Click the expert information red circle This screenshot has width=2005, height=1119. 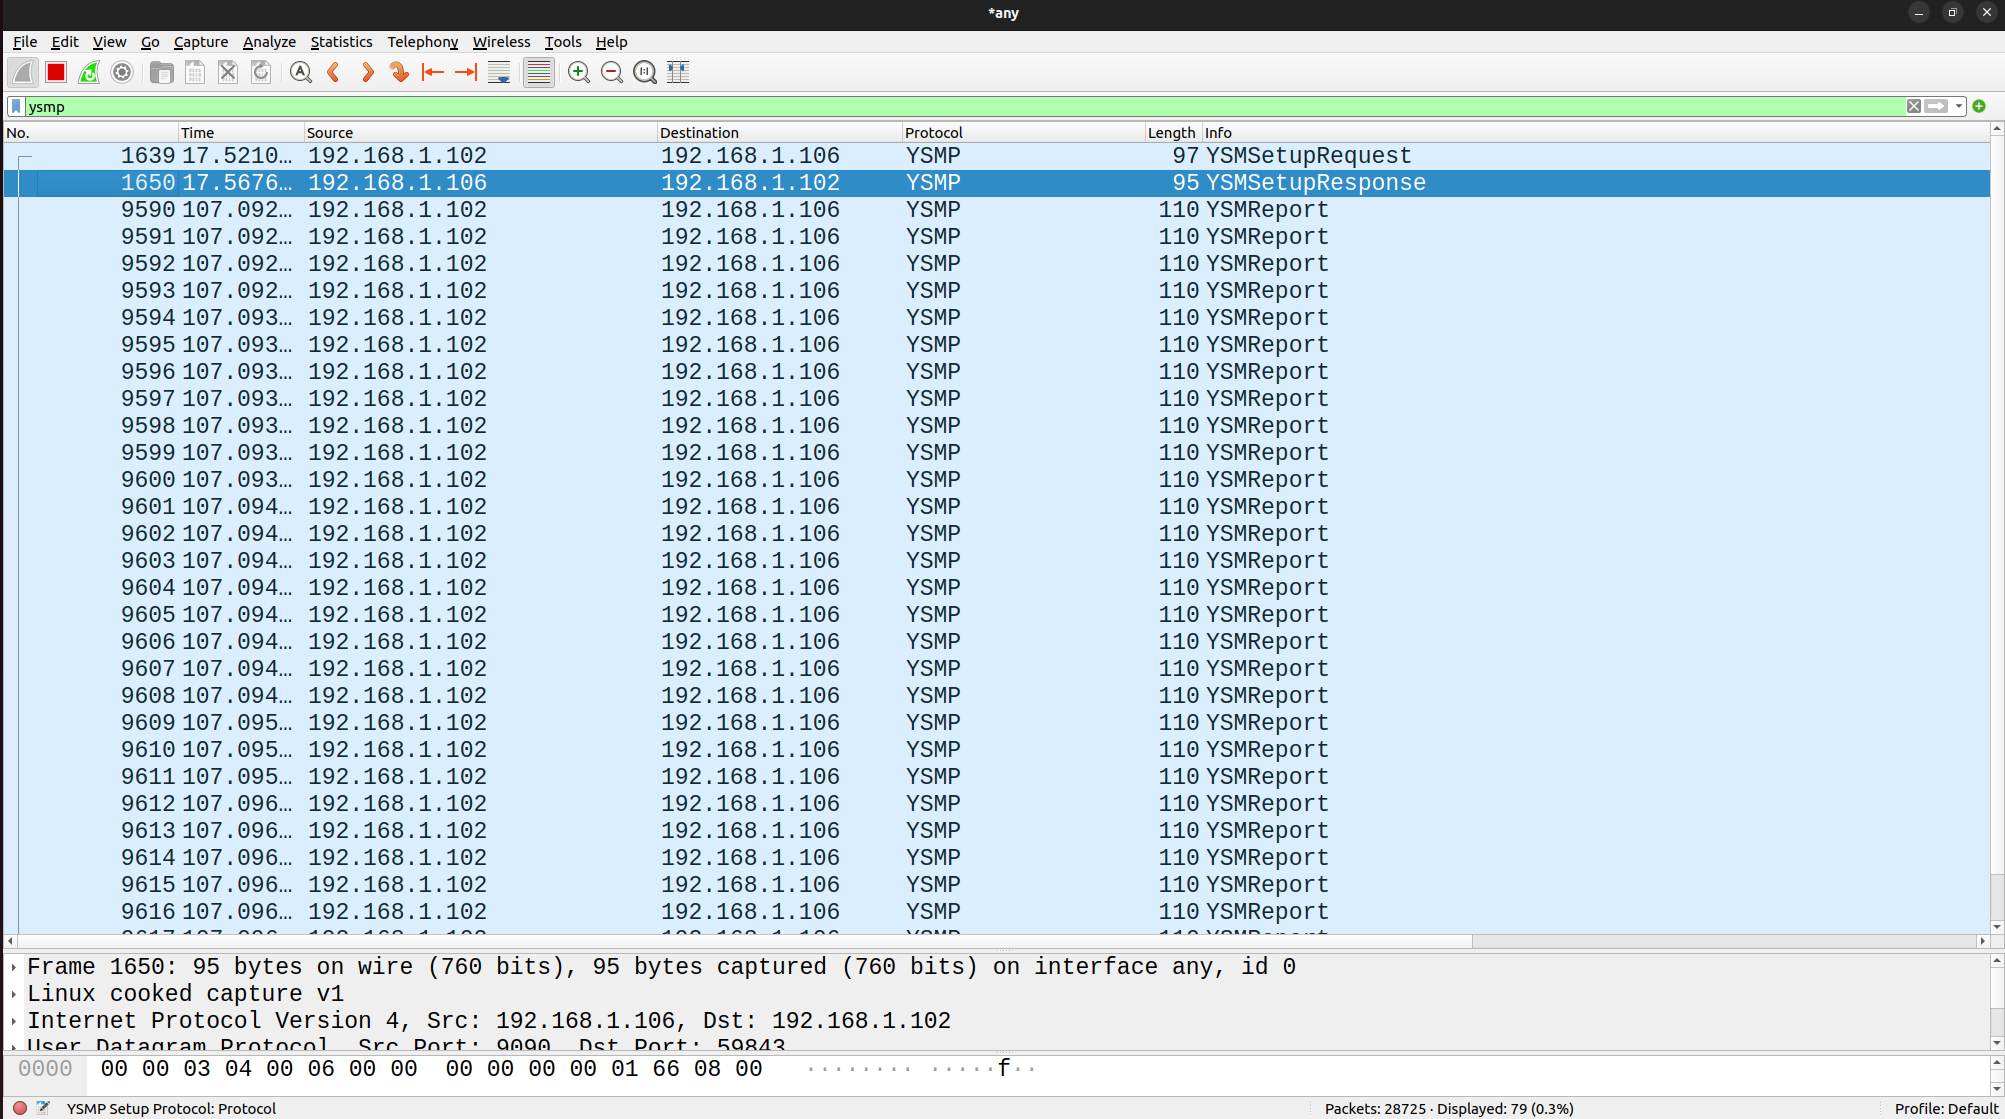click(20, 1108)
